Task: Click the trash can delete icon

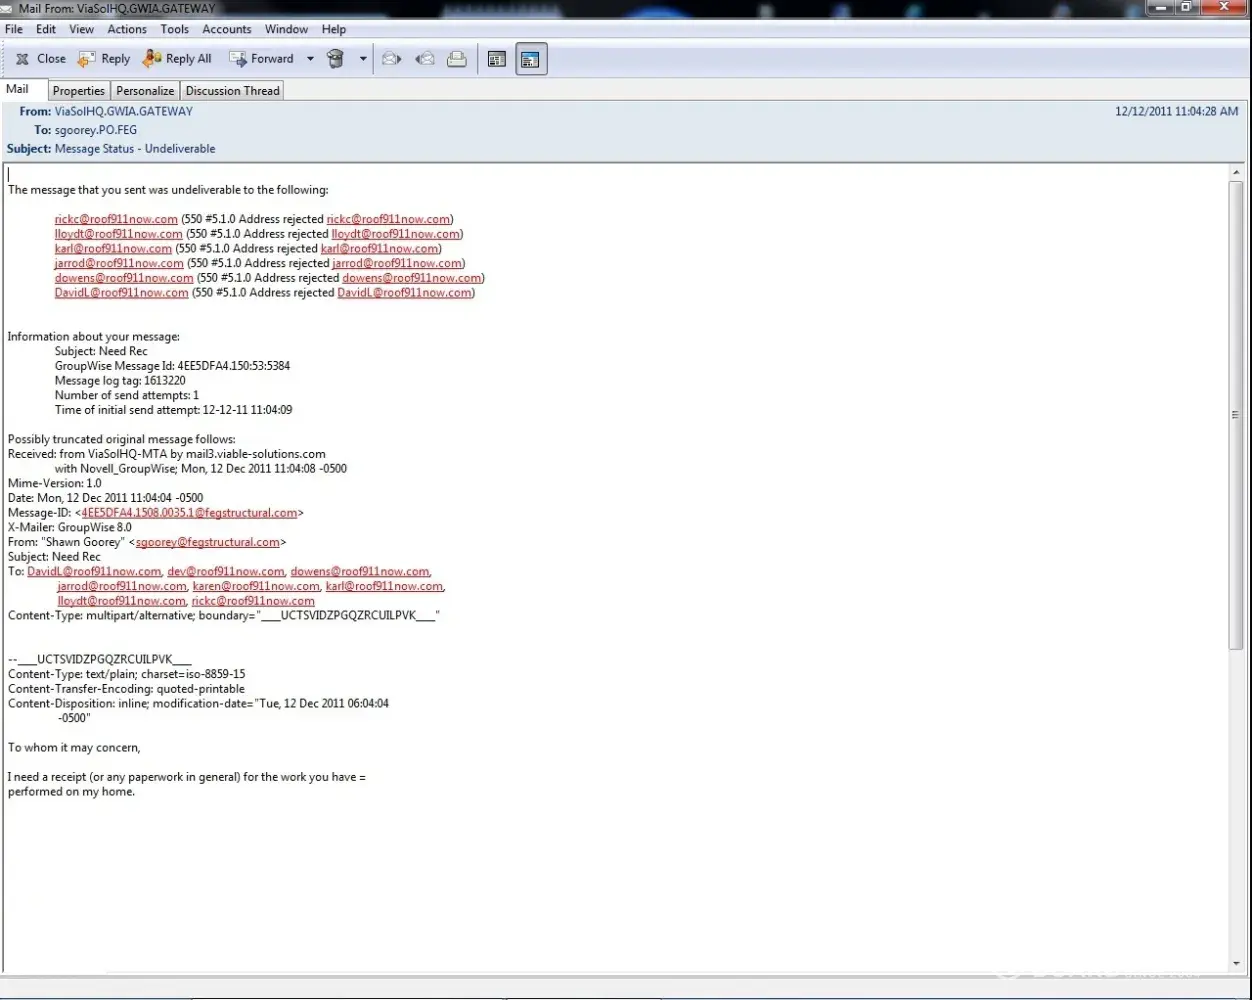Action: click(x=335, y=59)
